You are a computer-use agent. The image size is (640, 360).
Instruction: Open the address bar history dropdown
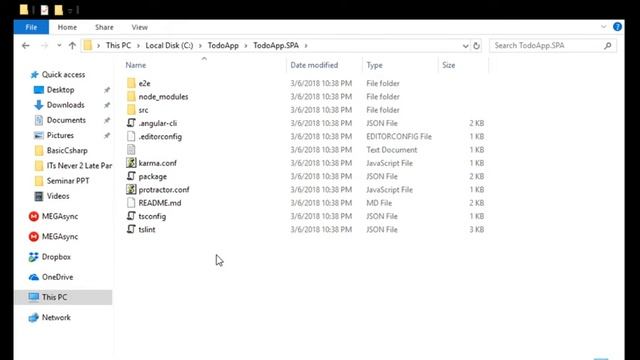point(465,46)
